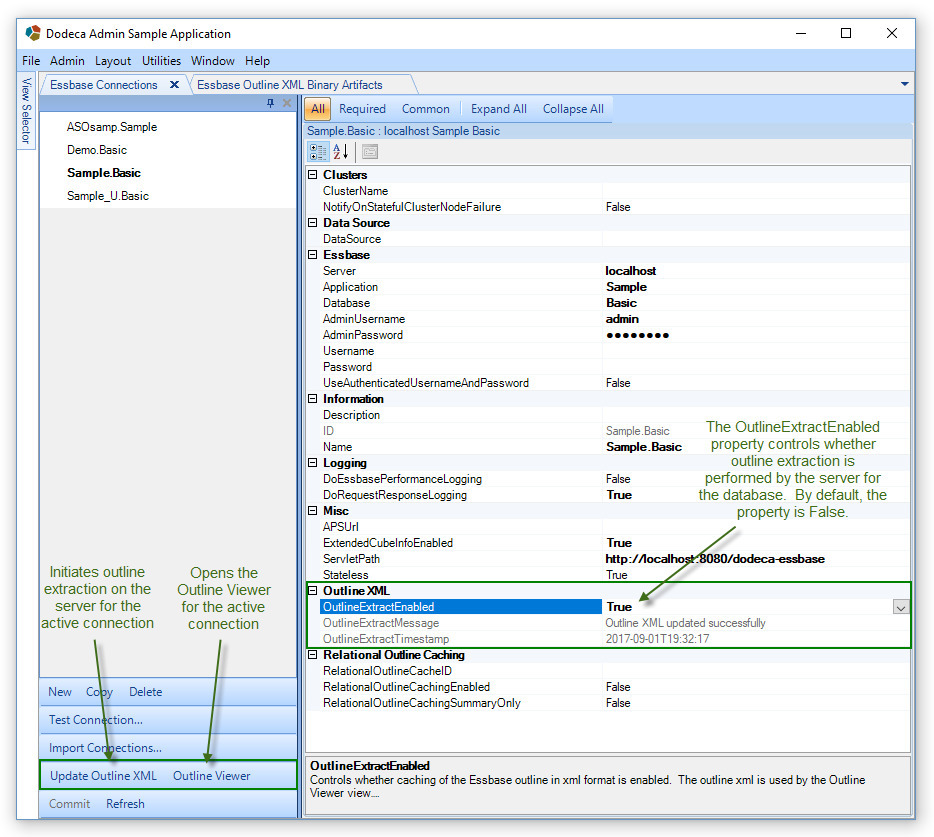Click the Commit button

pos(69,804)
